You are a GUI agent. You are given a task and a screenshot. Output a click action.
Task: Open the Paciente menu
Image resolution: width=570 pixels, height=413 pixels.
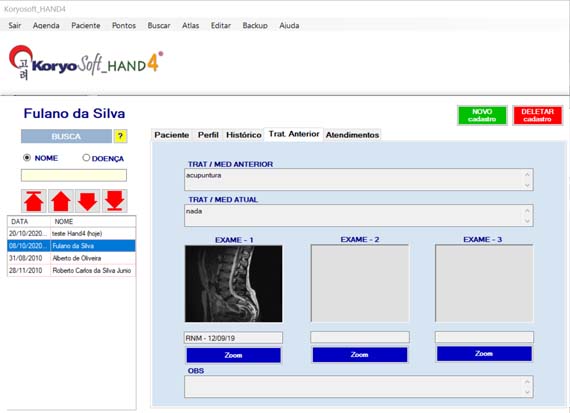point(86,25)
